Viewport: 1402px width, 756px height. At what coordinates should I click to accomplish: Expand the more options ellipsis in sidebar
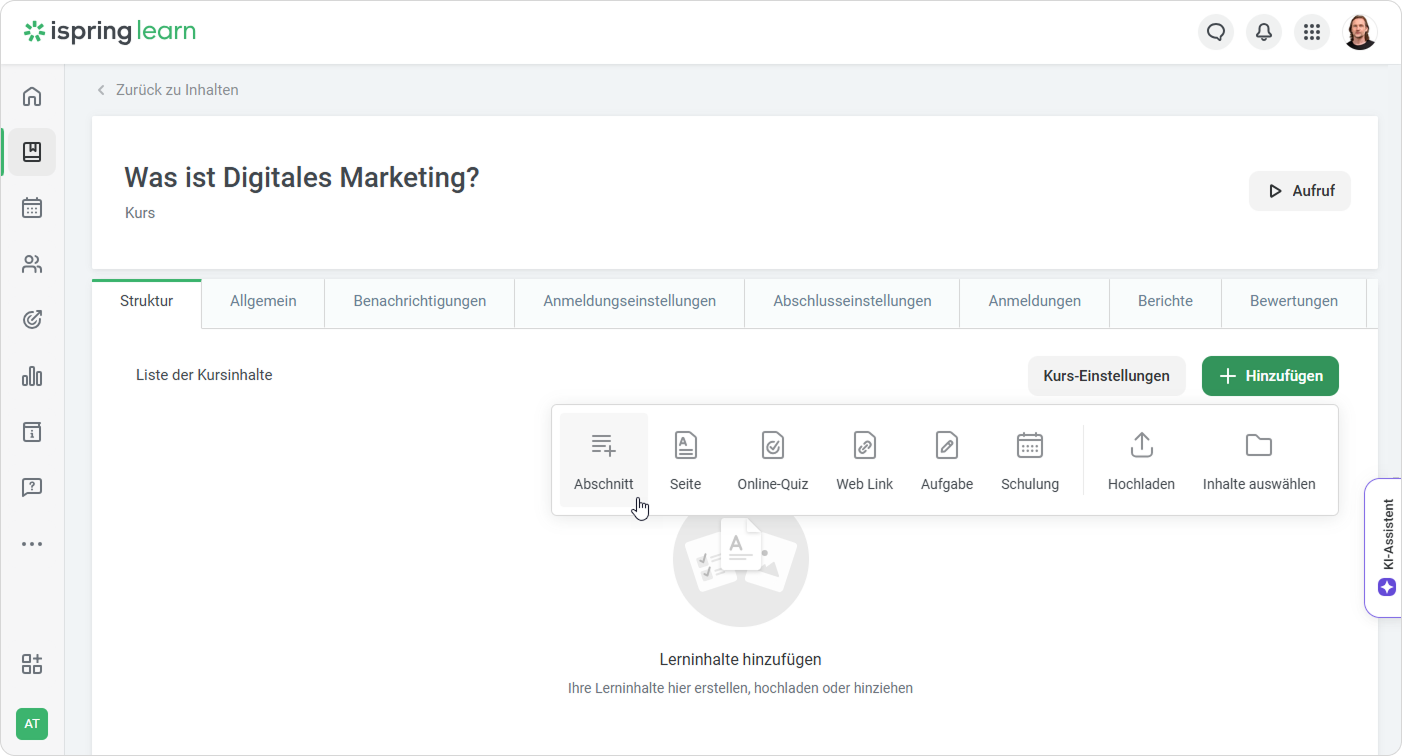click(32, 544)
